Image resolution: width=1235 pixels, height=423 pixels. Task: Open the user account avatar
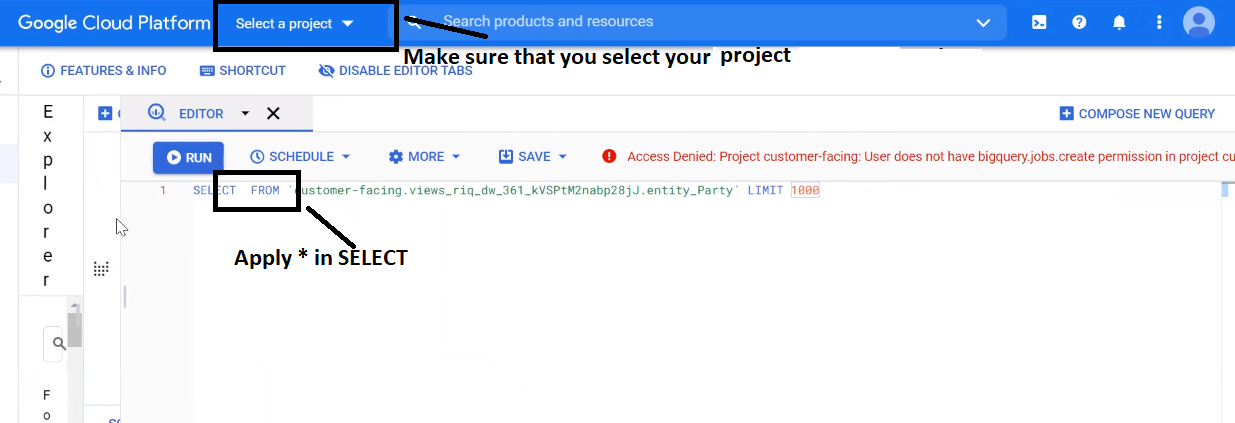tap(1198, 22)
